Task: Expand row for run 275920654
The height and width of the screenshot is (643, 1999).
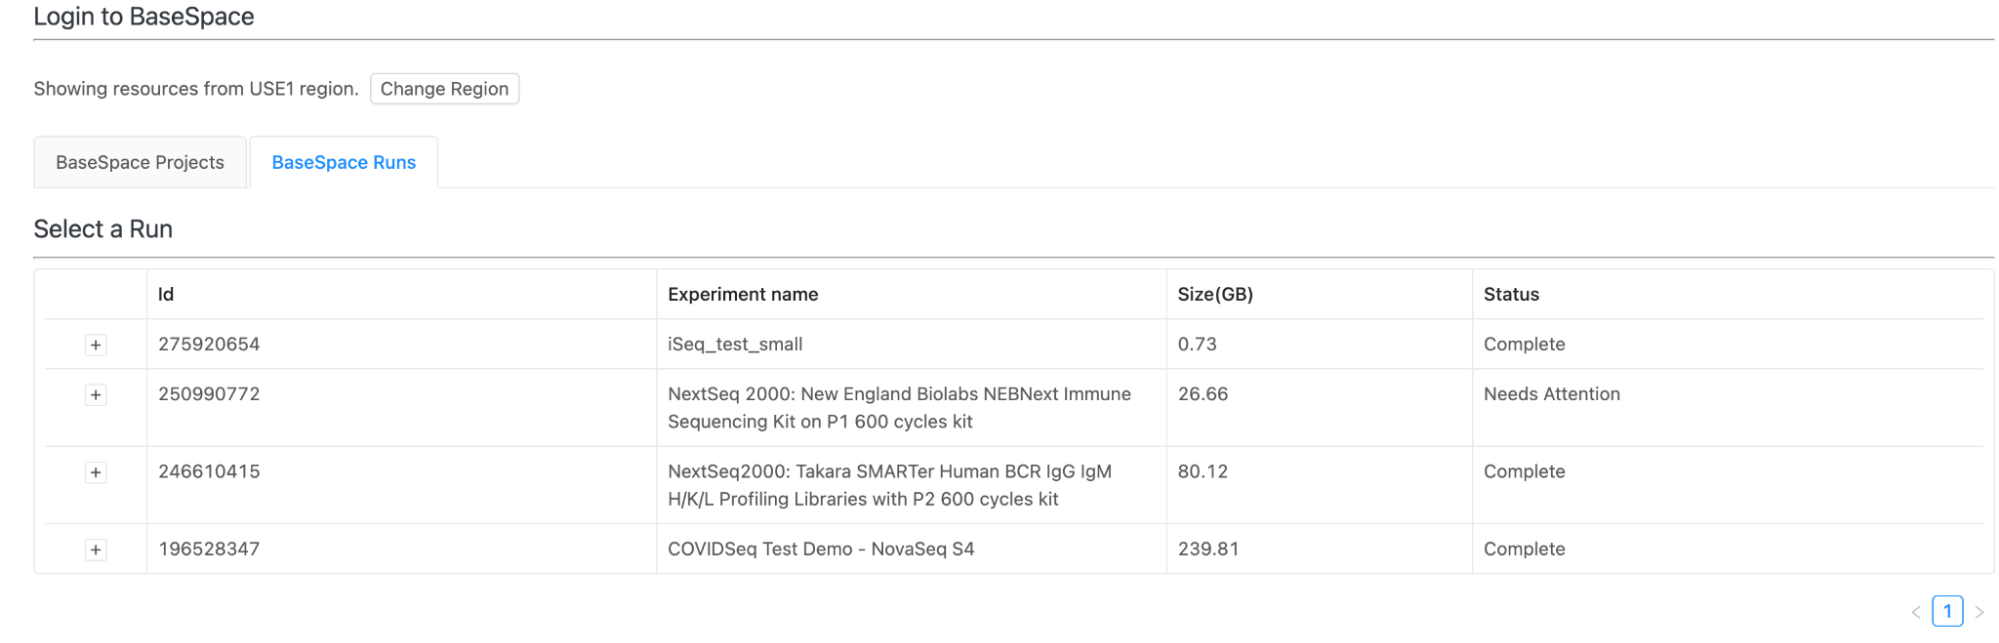Action: [x=96, y=345]
